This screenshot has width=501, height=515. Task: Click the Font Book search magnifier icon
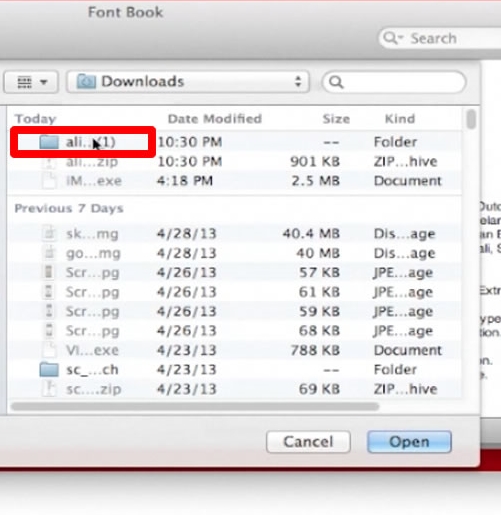(x=392, y=38)
